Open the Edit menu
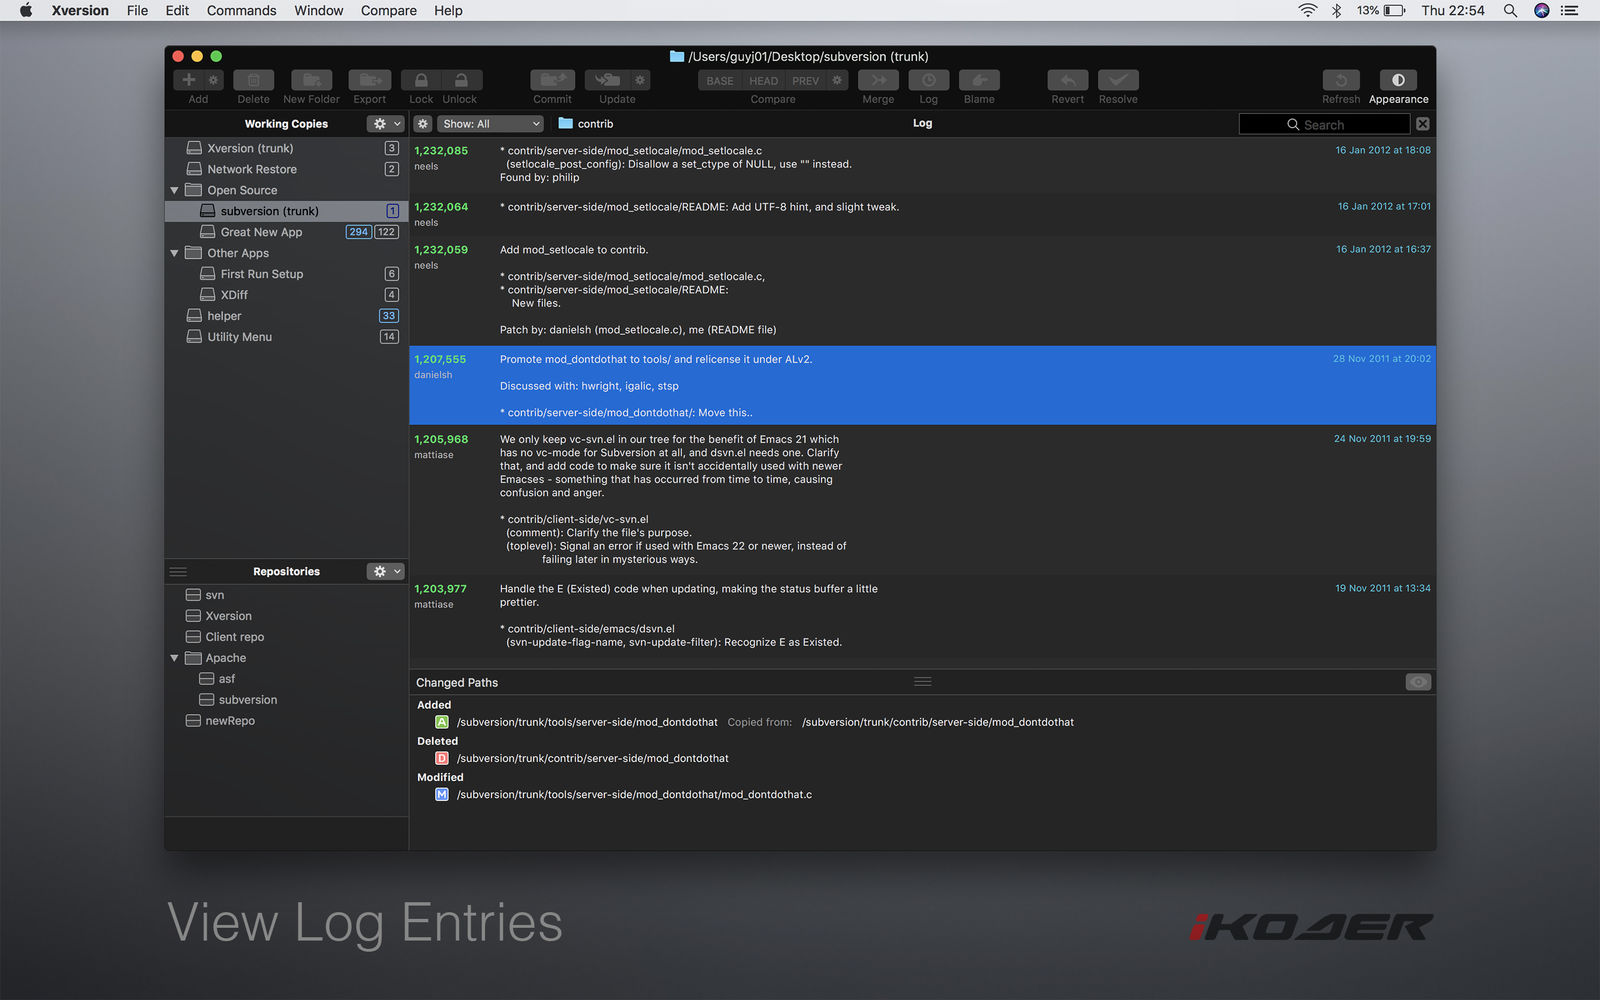 177,10
